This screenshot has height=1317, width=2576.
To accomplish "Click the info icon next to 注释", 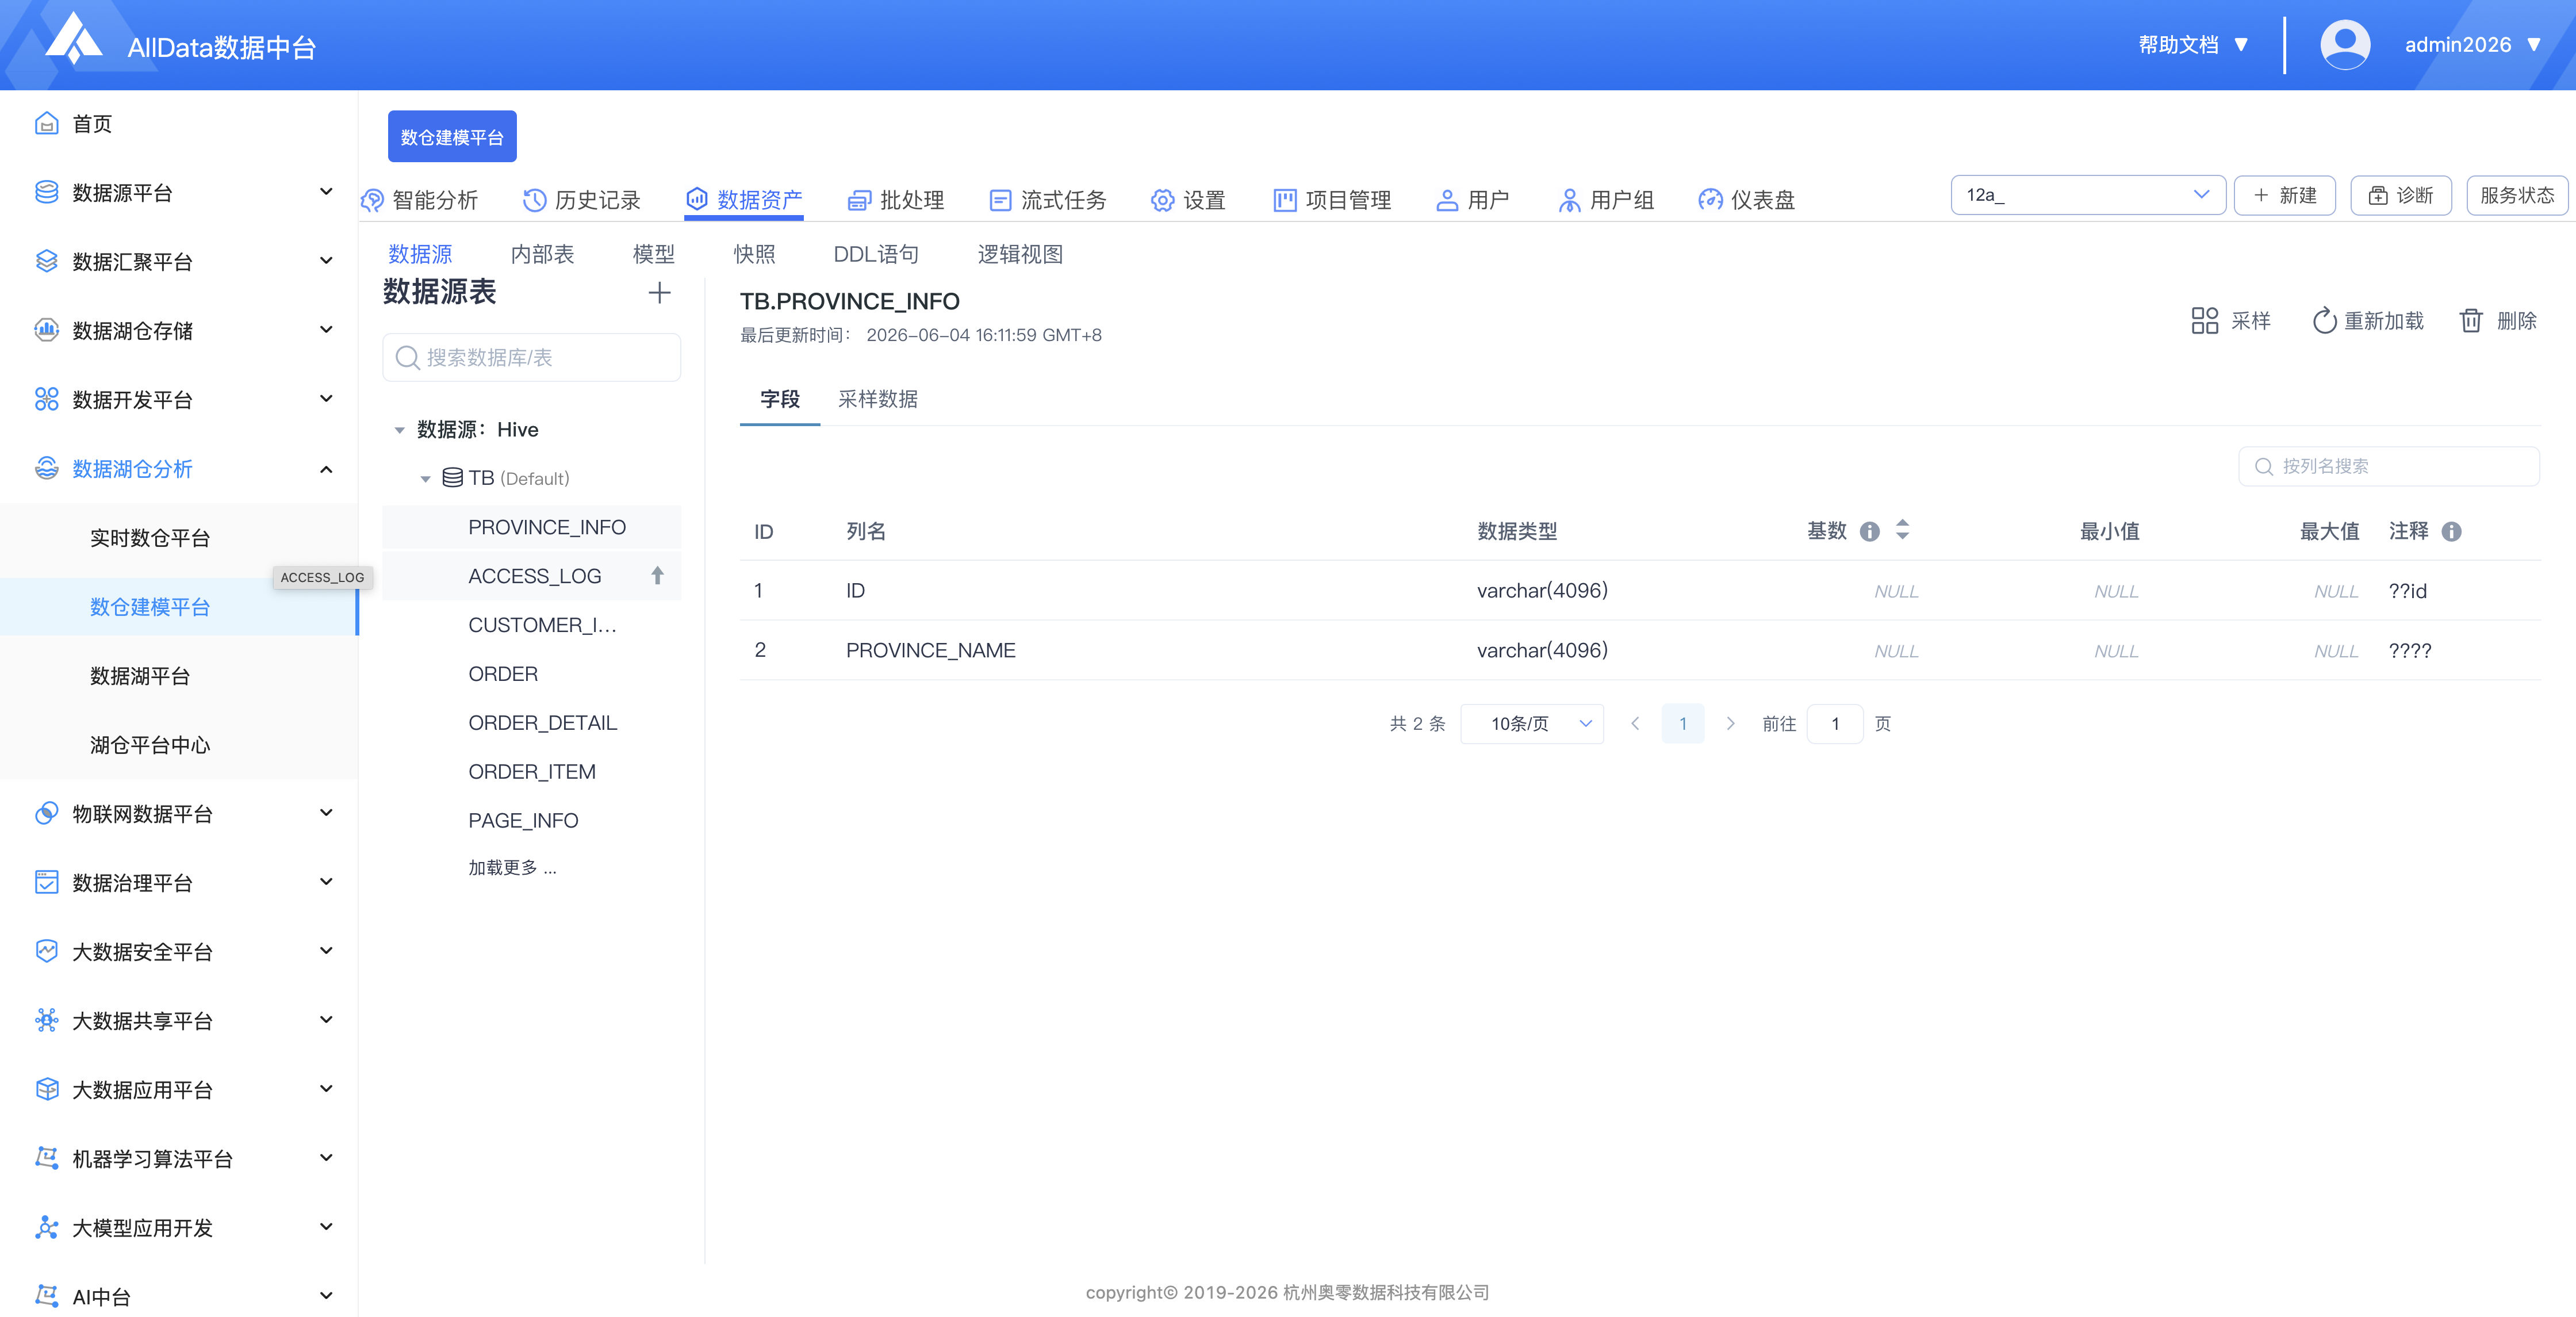I will [x=2451, y=531].
